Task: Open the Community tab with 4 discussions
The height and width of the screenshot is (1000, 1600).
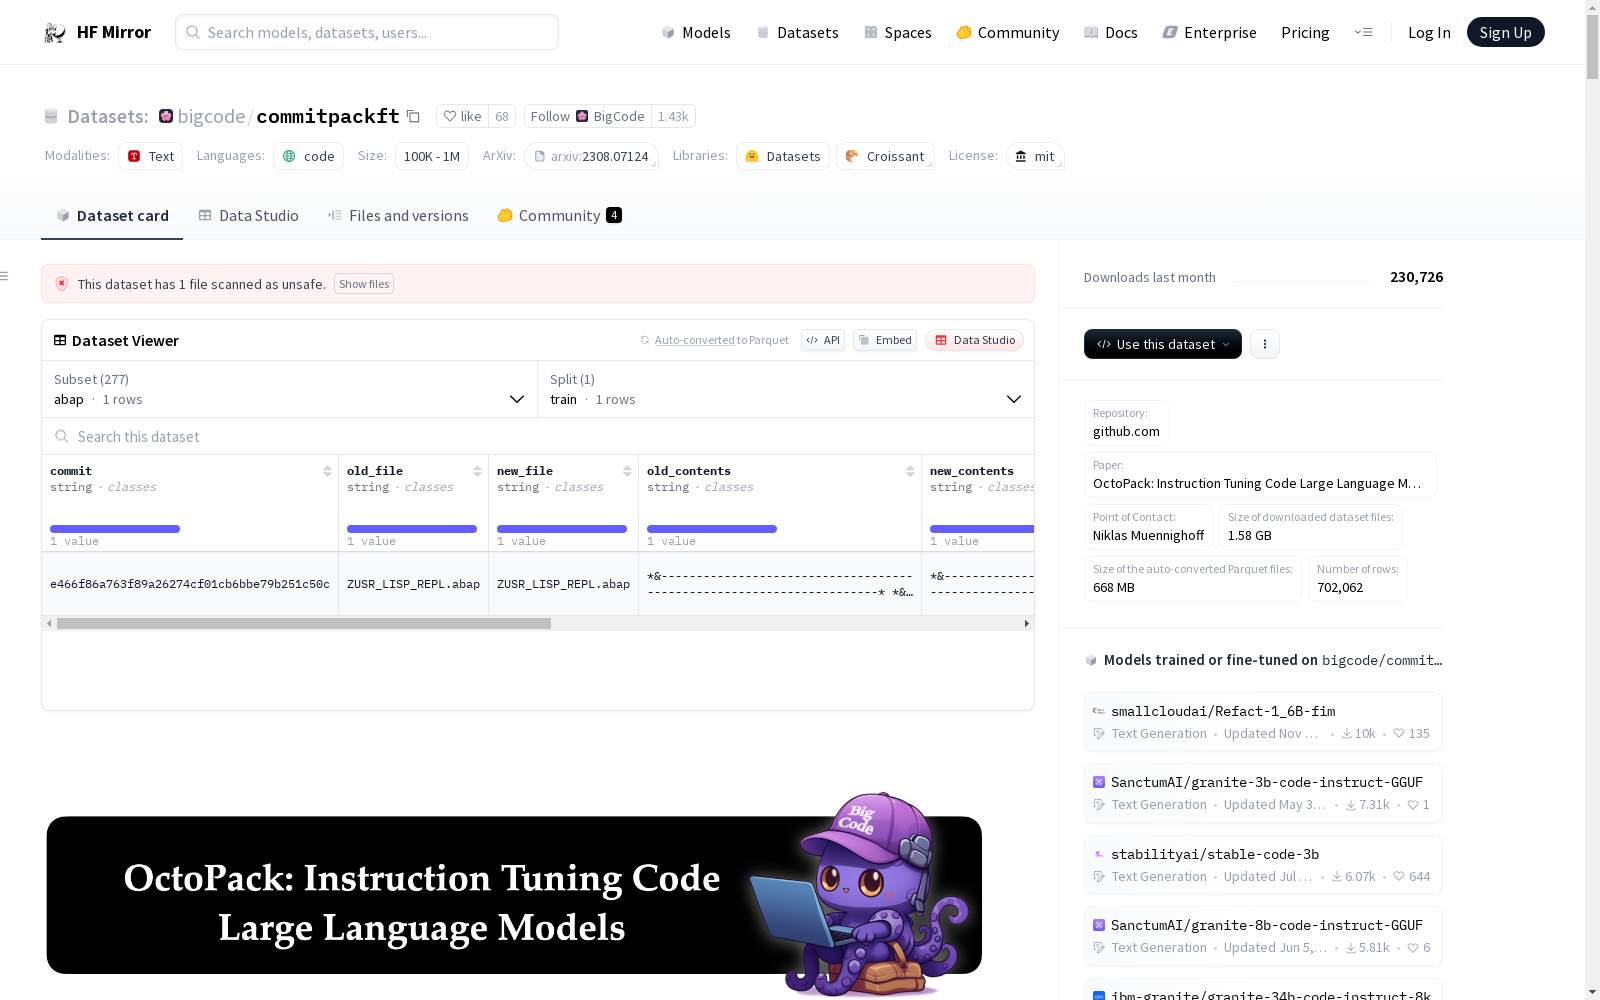Action: [560, 216]
